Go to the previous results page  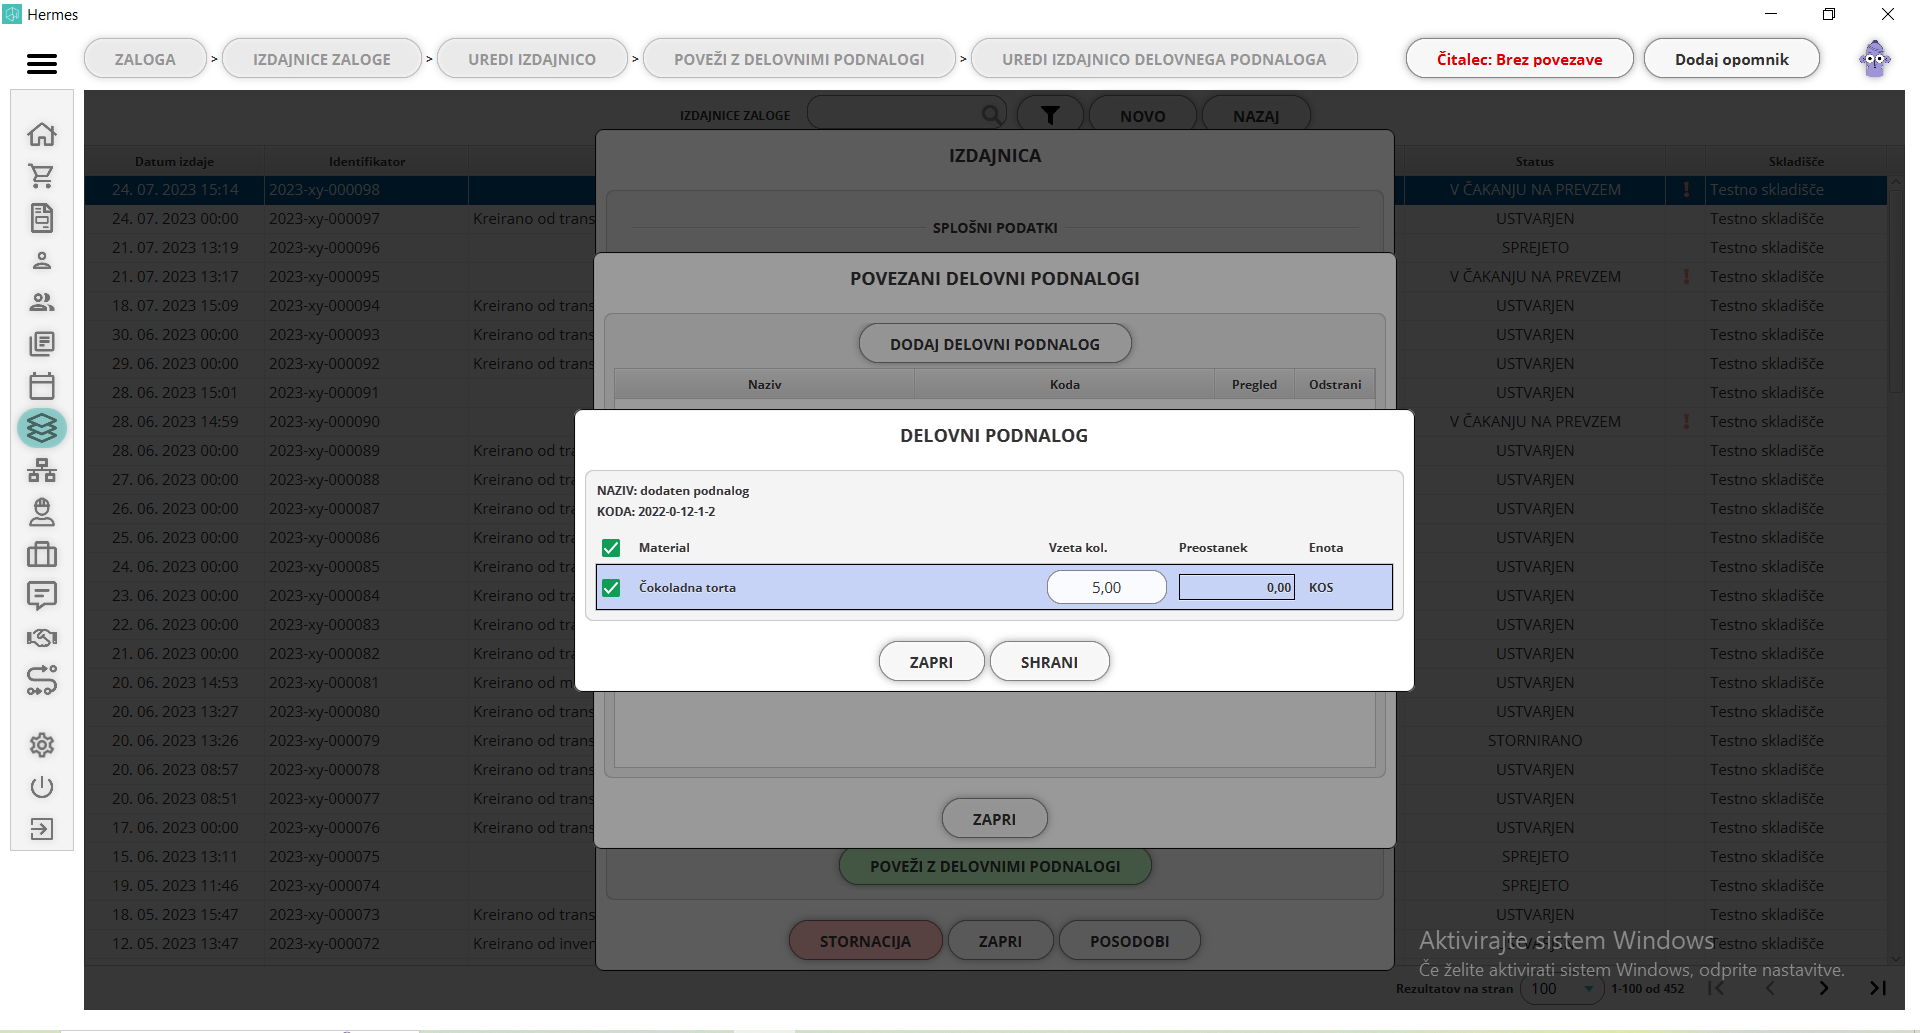point(1770,988)
